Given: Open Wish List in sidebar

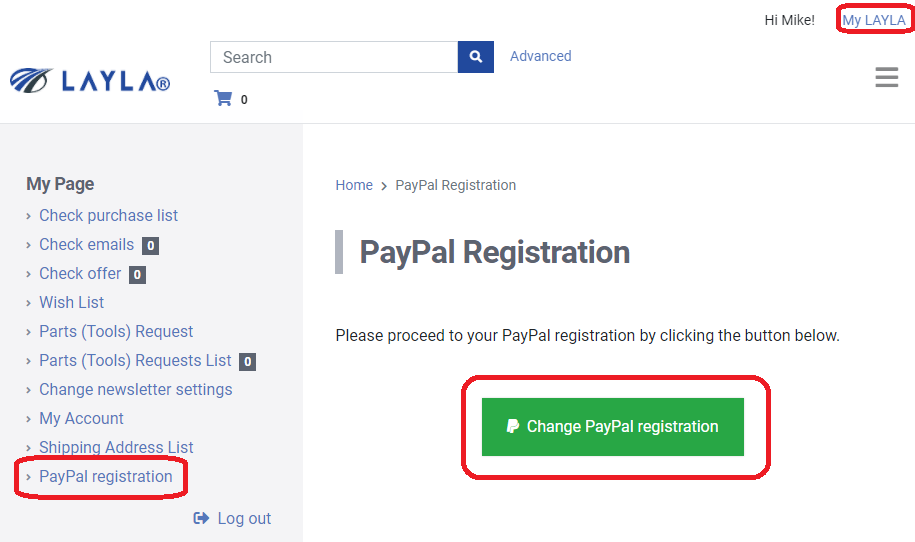Looking at the screenshot, I should tap(71, 302).
